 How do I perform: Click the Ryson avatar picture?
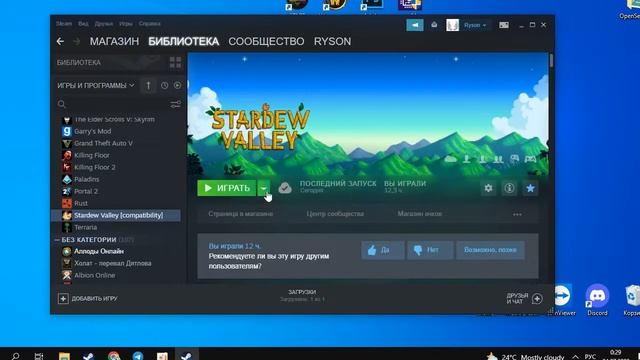click(x=452, y=25)
